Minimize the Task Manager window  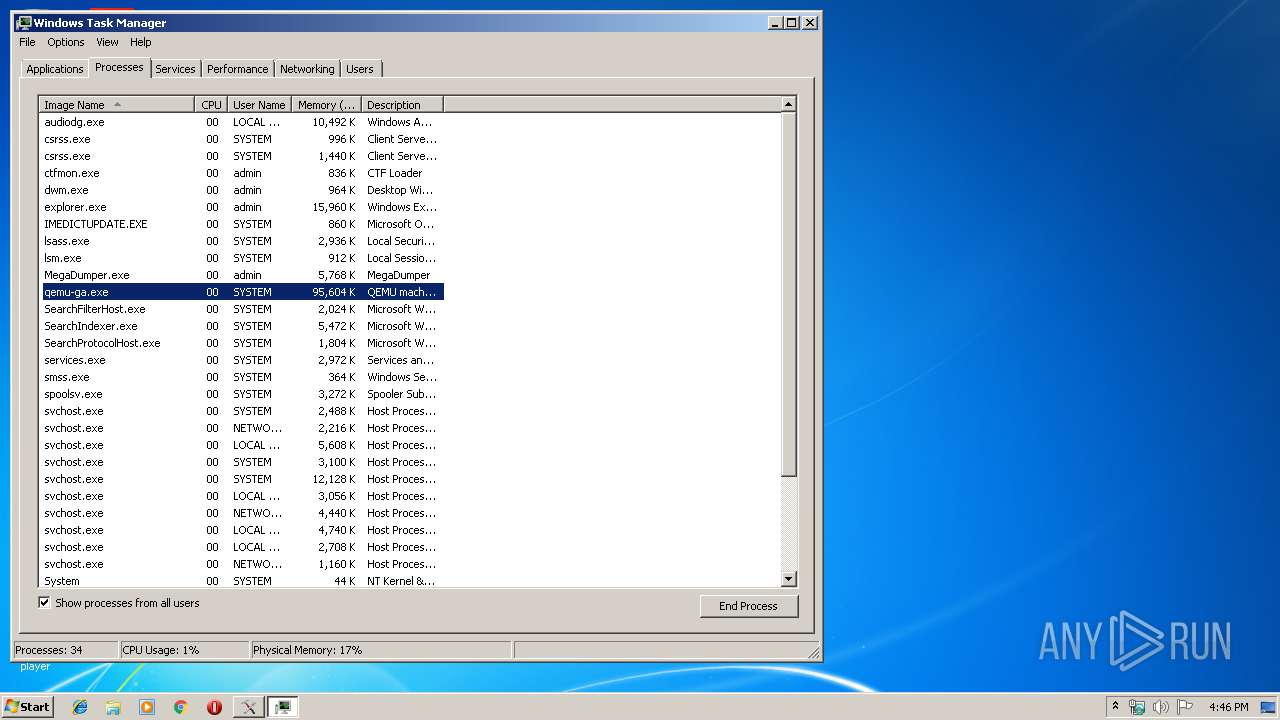point(775,22)
